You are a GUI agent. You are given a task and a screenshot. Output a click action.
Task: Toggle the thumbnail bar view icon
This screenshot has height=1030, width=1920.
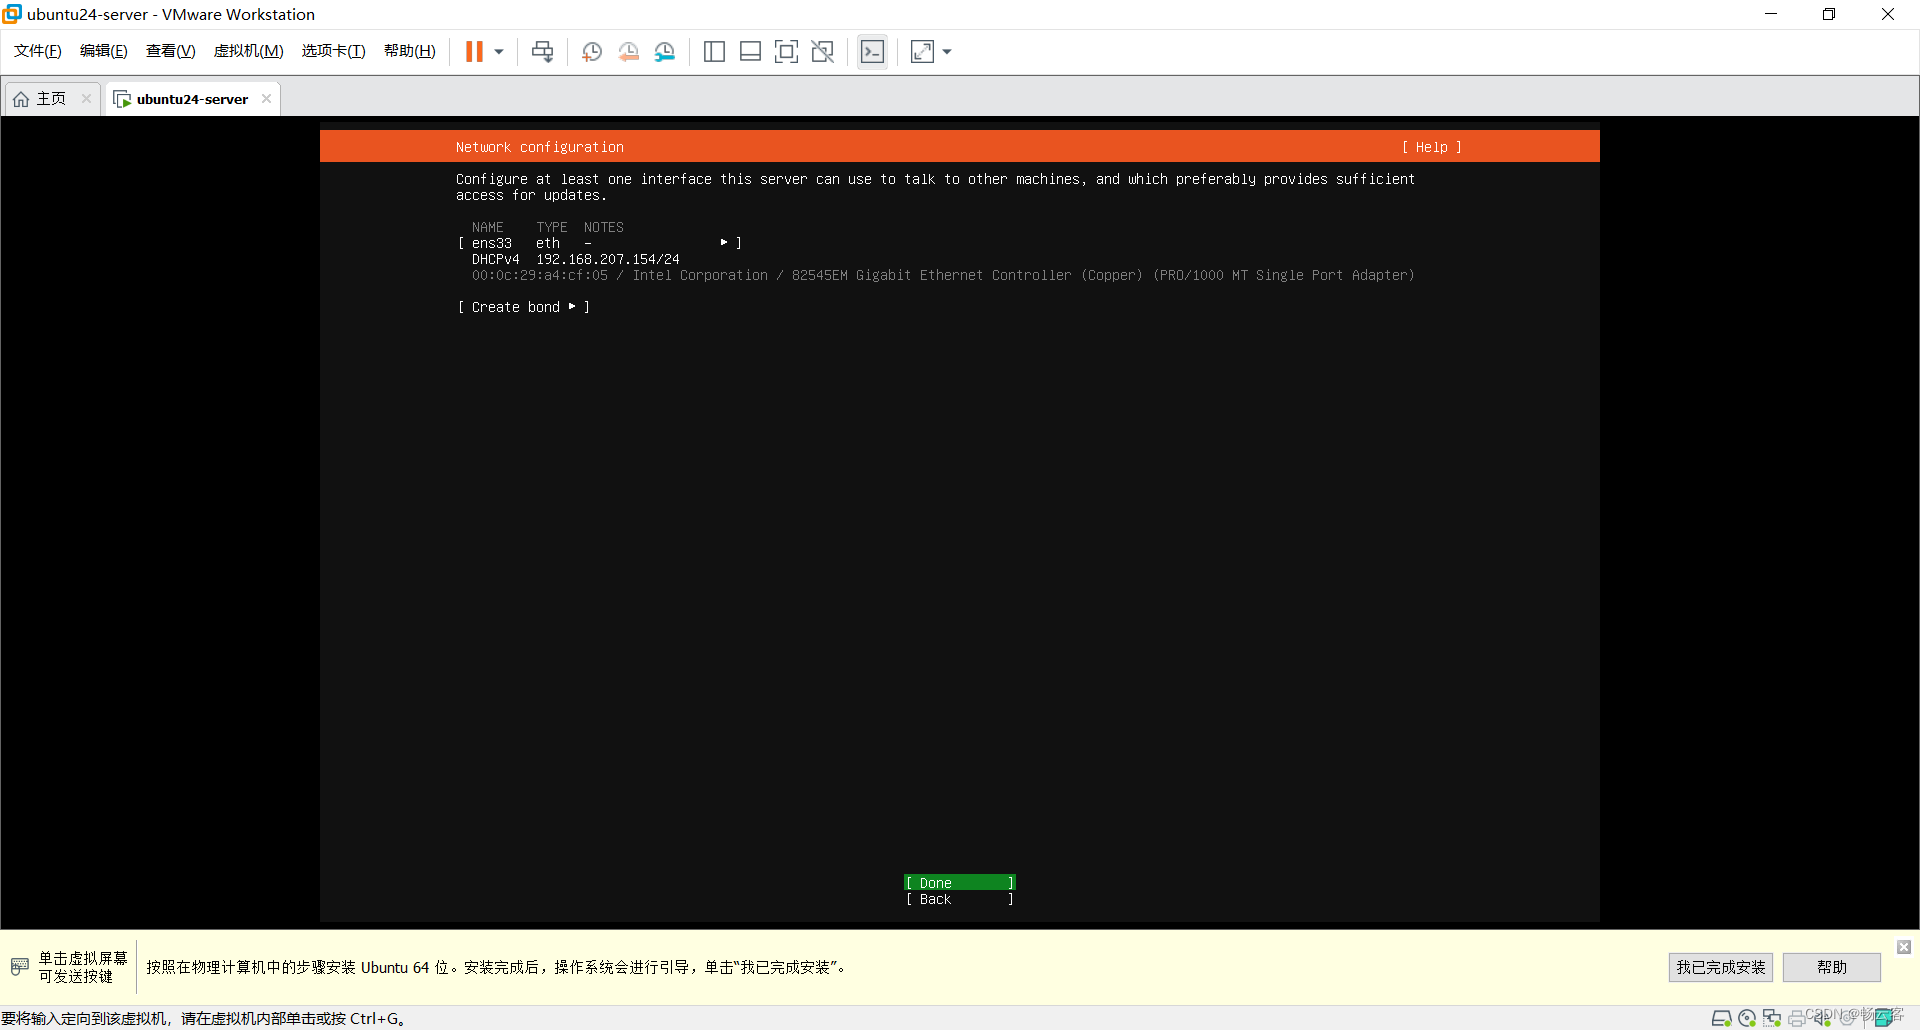[750, 52]
